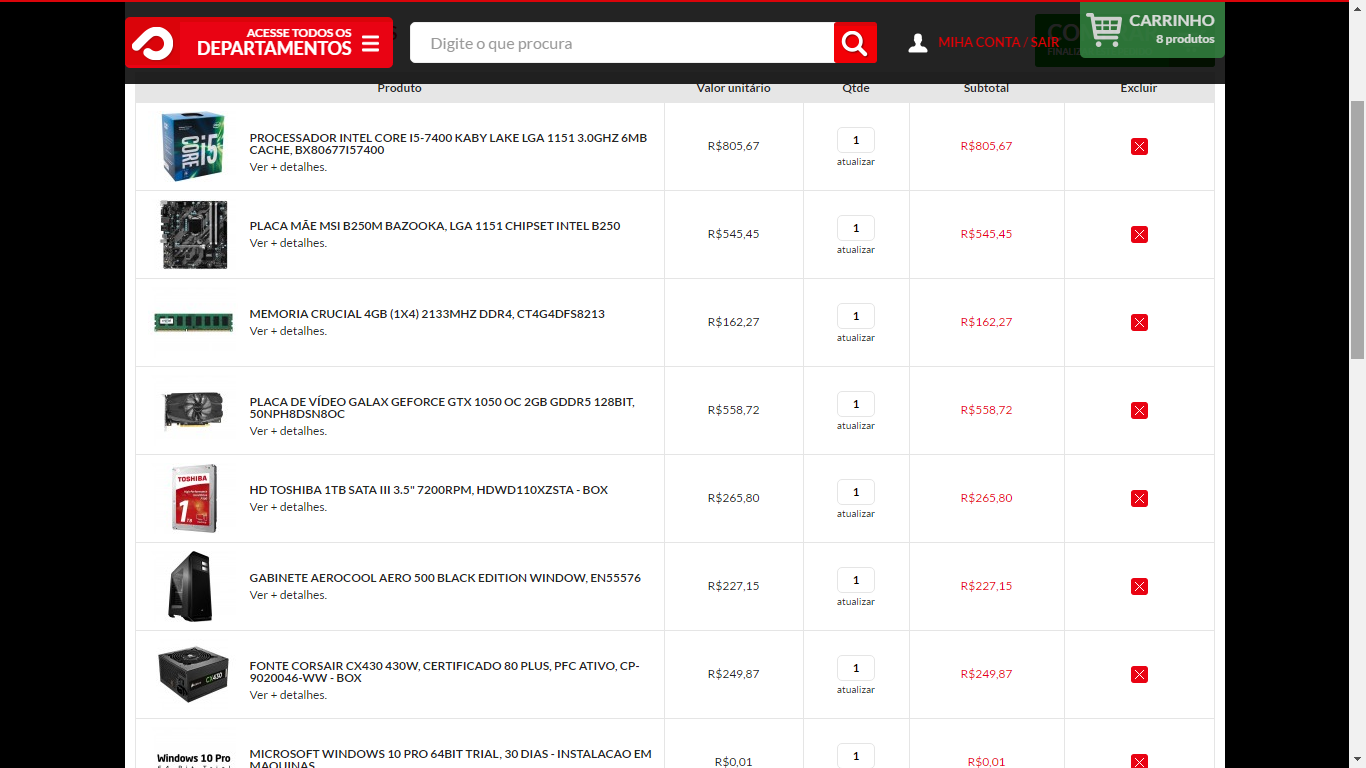1366x768 pixels.
Task: Click the Corsair CX430 thumbnail
Action: point(193,674)
